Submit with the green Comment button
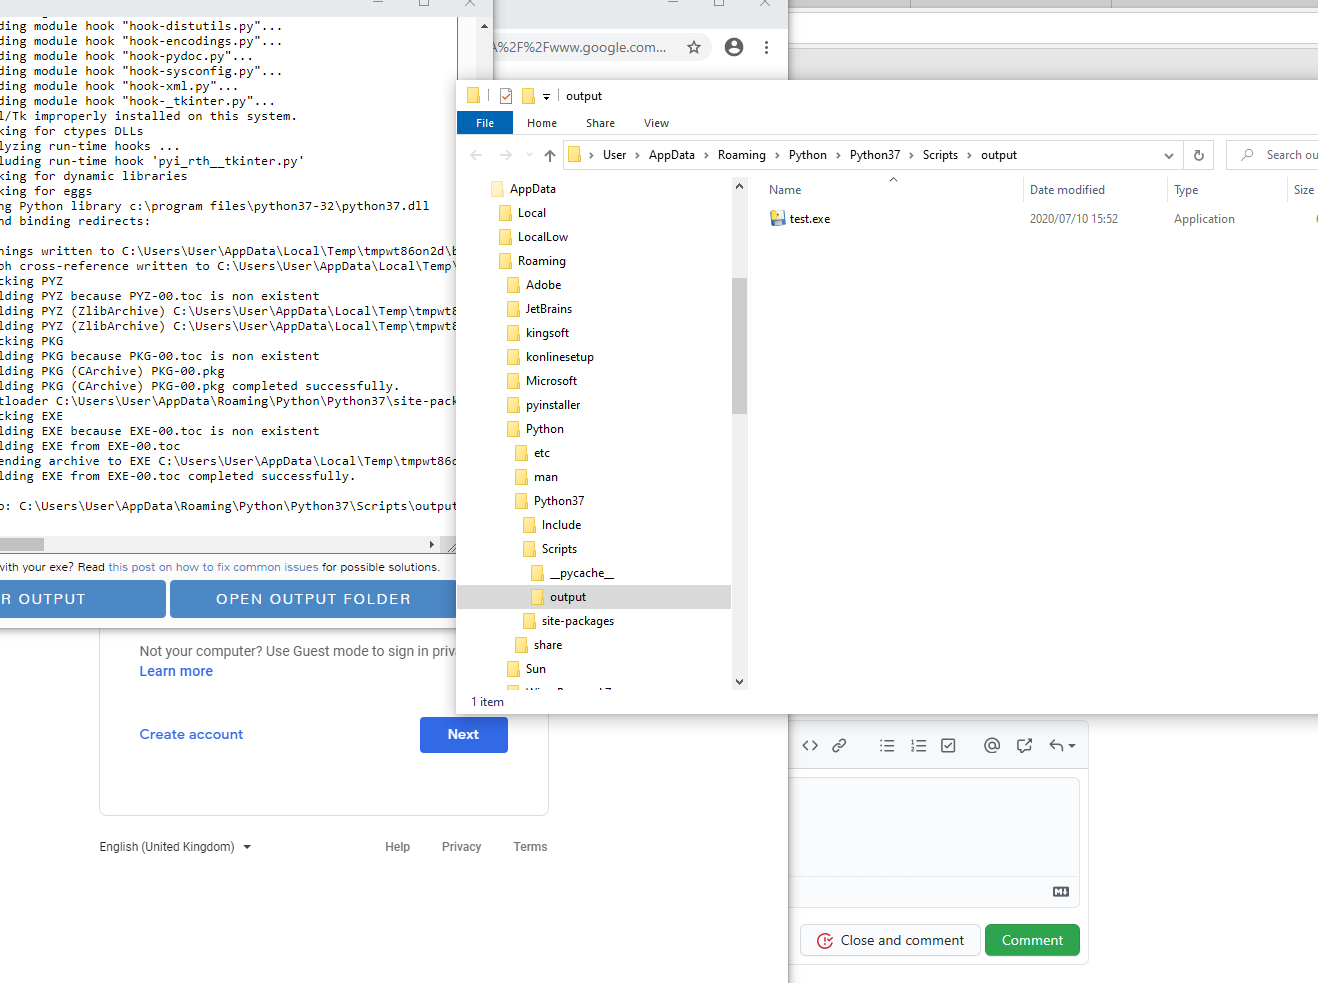Image resolution: width=1318 pixels, height=983 pixels. click(x=1032, y=940)
